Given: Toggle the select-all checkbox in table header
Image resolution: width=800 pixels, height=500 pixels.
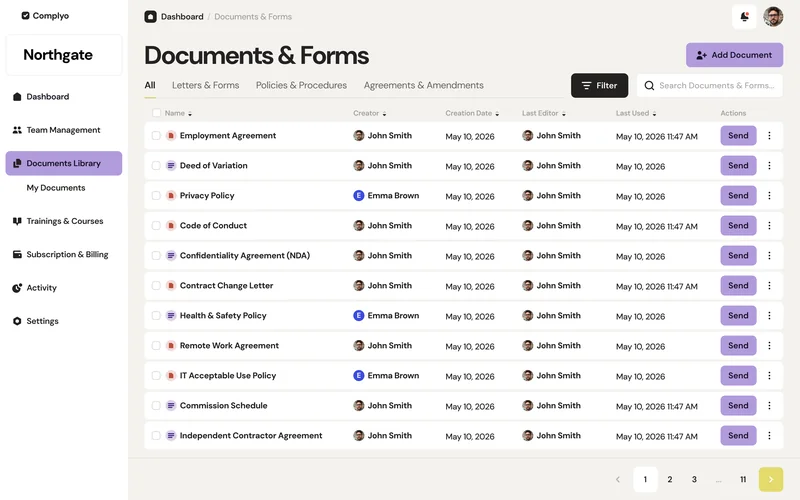Looking at the screenshot, I should tap(156, 113).
